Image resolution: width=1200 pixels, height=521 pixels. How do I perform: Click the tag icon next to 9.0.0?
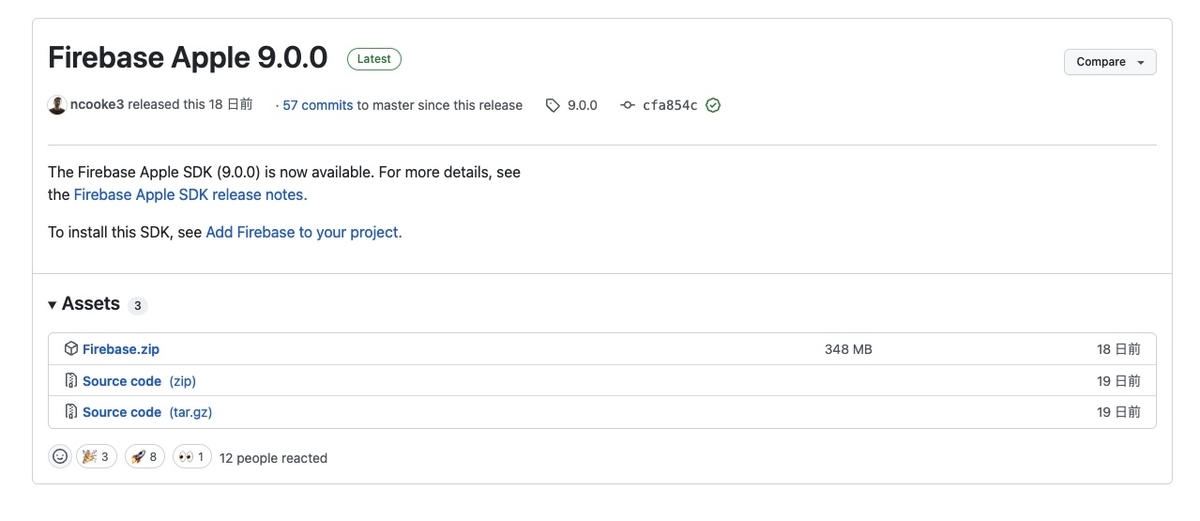click(553, 105)
